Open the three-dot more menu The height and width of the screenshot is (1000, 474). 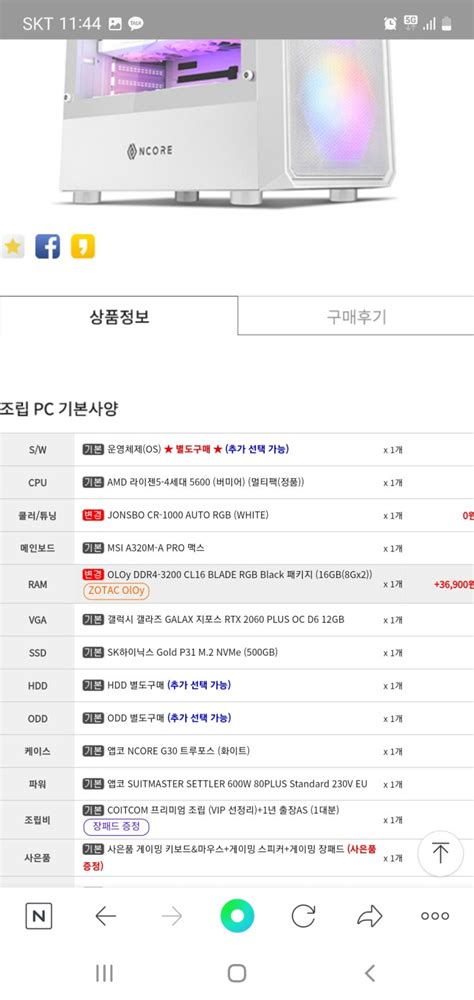435,916
